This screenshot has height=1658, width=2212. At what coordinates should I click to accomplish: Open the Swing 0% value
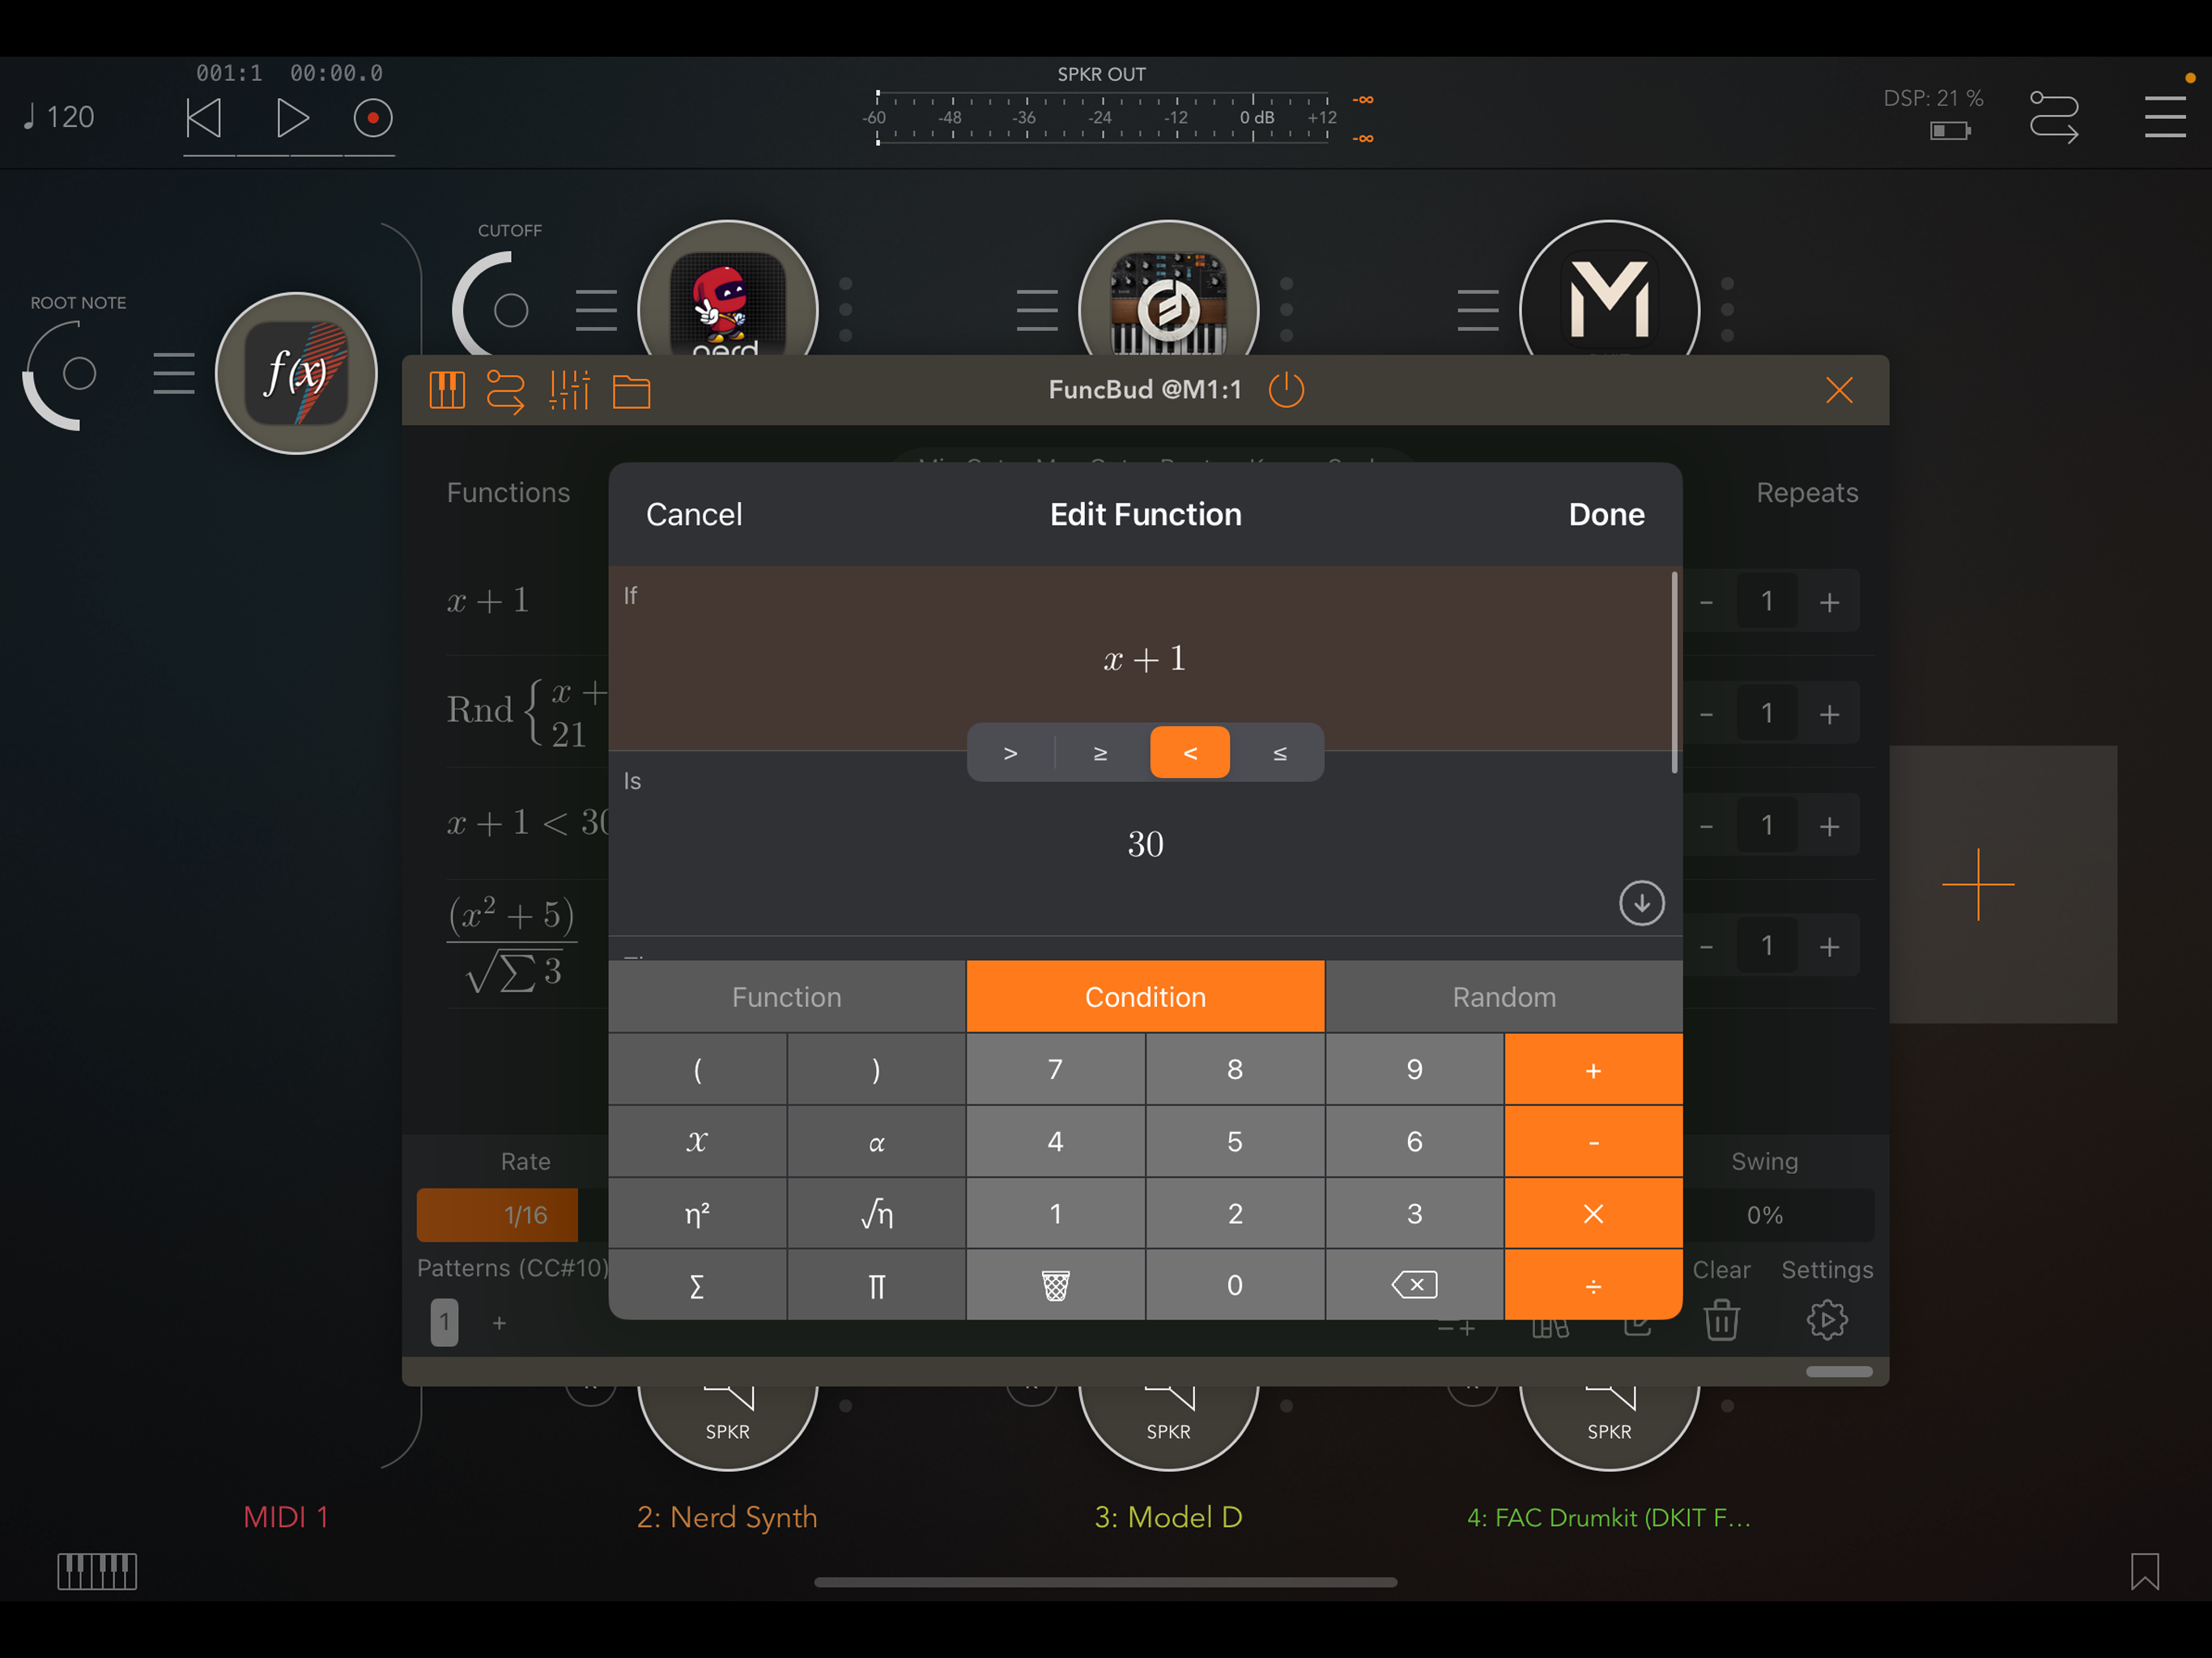1765,1214
